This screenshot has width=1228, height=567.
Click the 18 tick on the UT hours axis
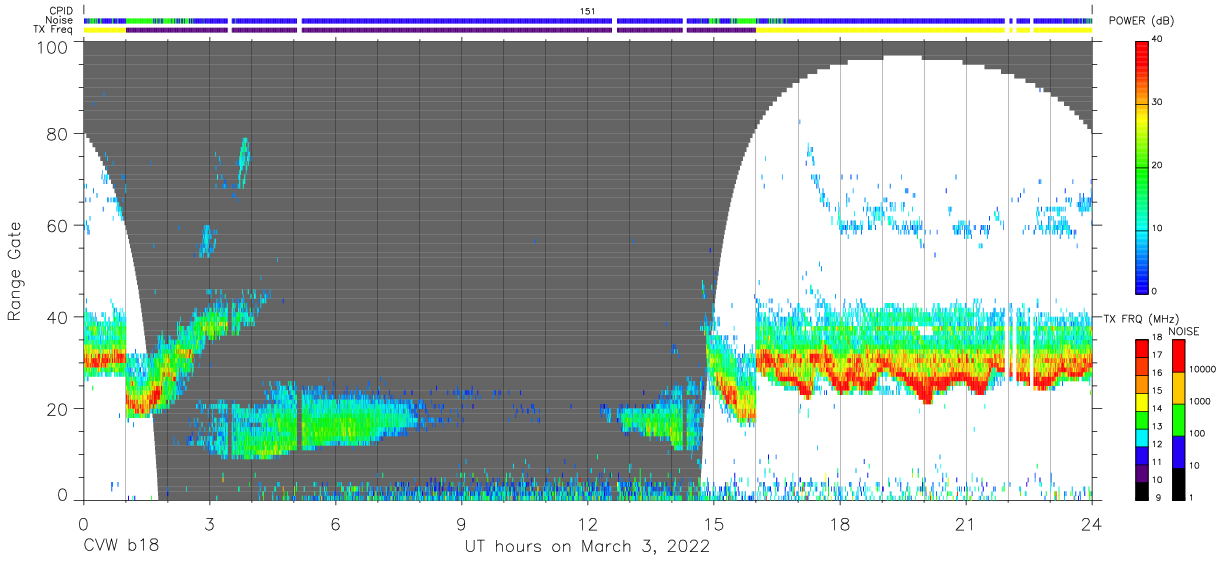click(840, 524)
